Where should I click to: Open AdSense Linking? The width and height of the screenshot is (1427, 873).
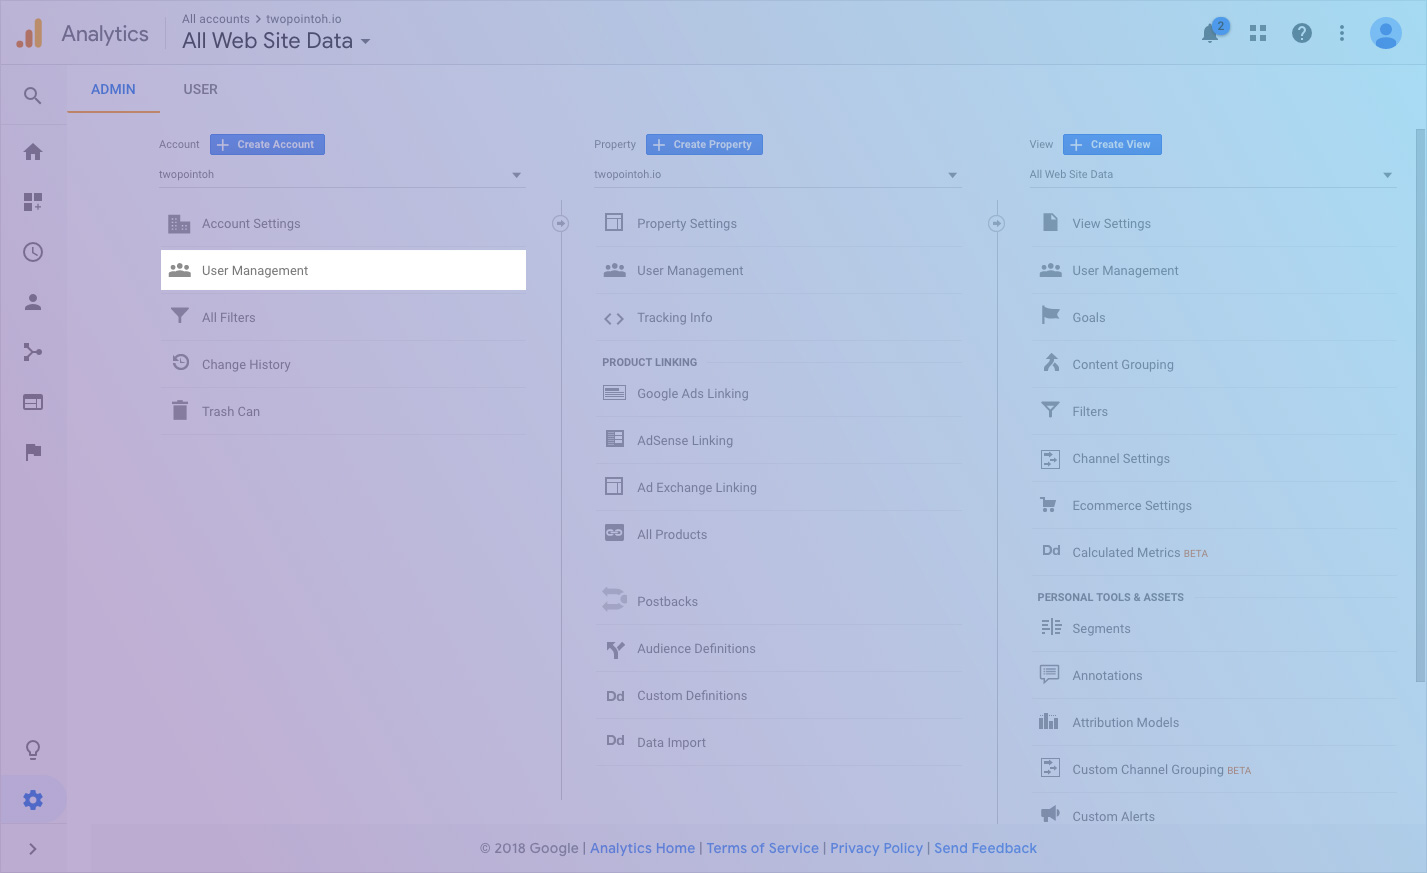pyautogui.click(x=778, y=440)
